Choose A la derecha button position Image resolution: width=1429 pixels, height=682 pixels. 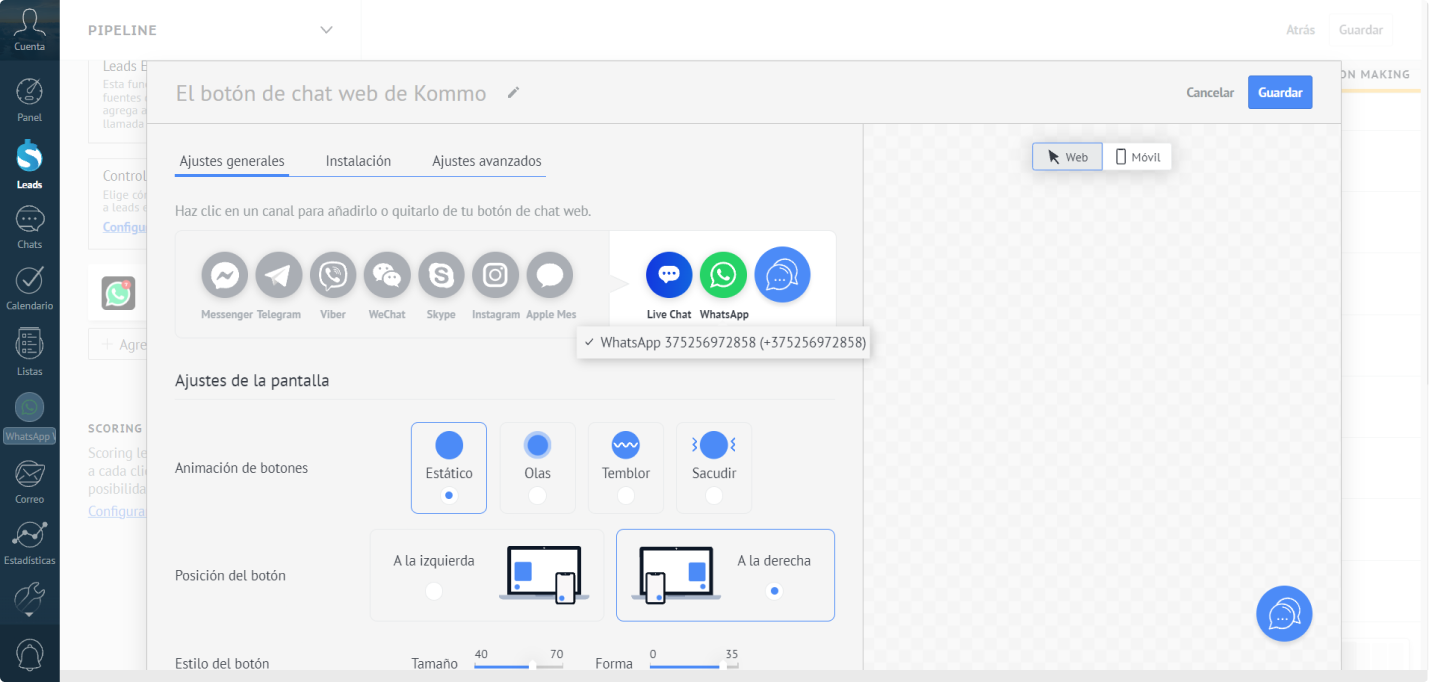coord(774,591)
